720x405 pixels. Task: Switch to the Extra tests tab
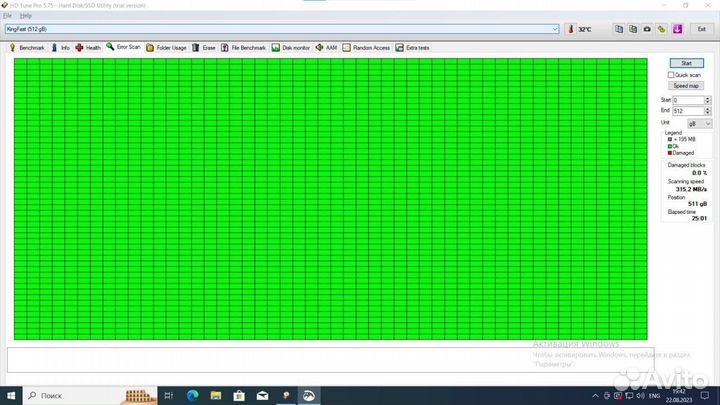(x=412, y=48)
